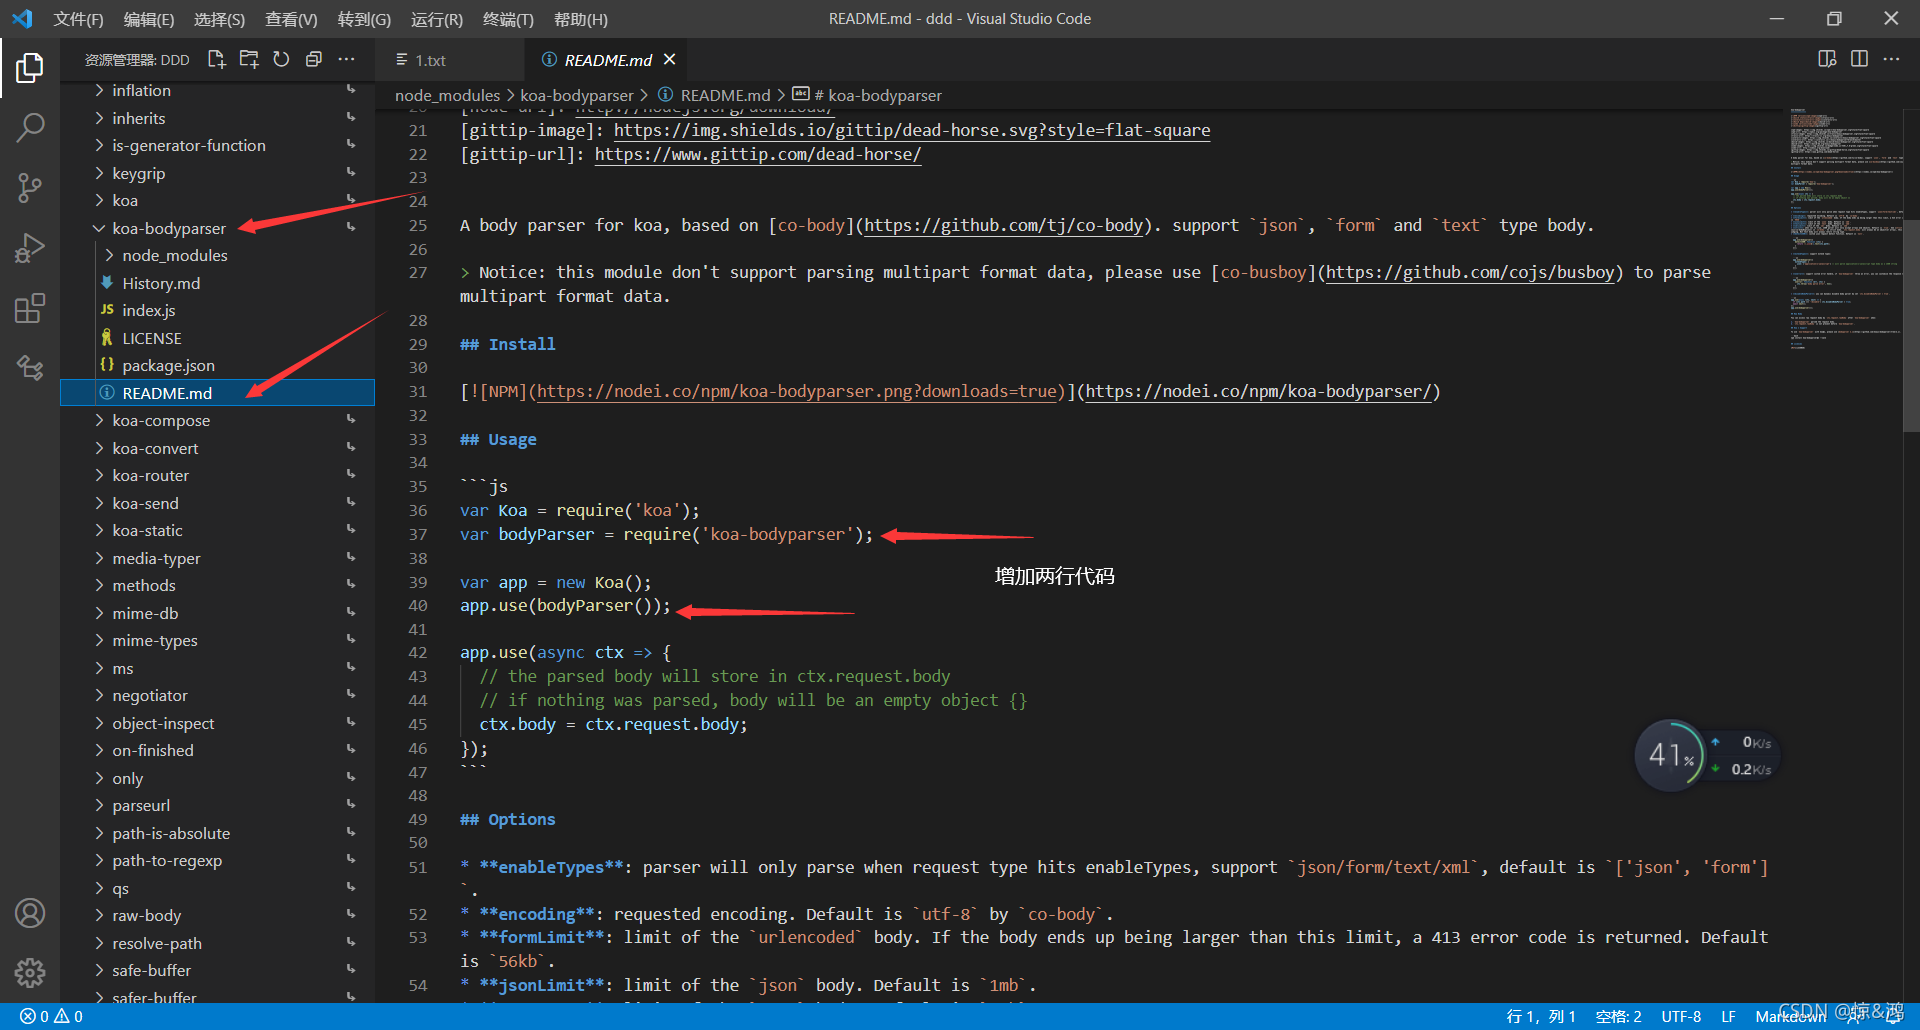Expand the koa-router folder
Viewport: 1920px width, 1030px height.
tap(218, 475)
